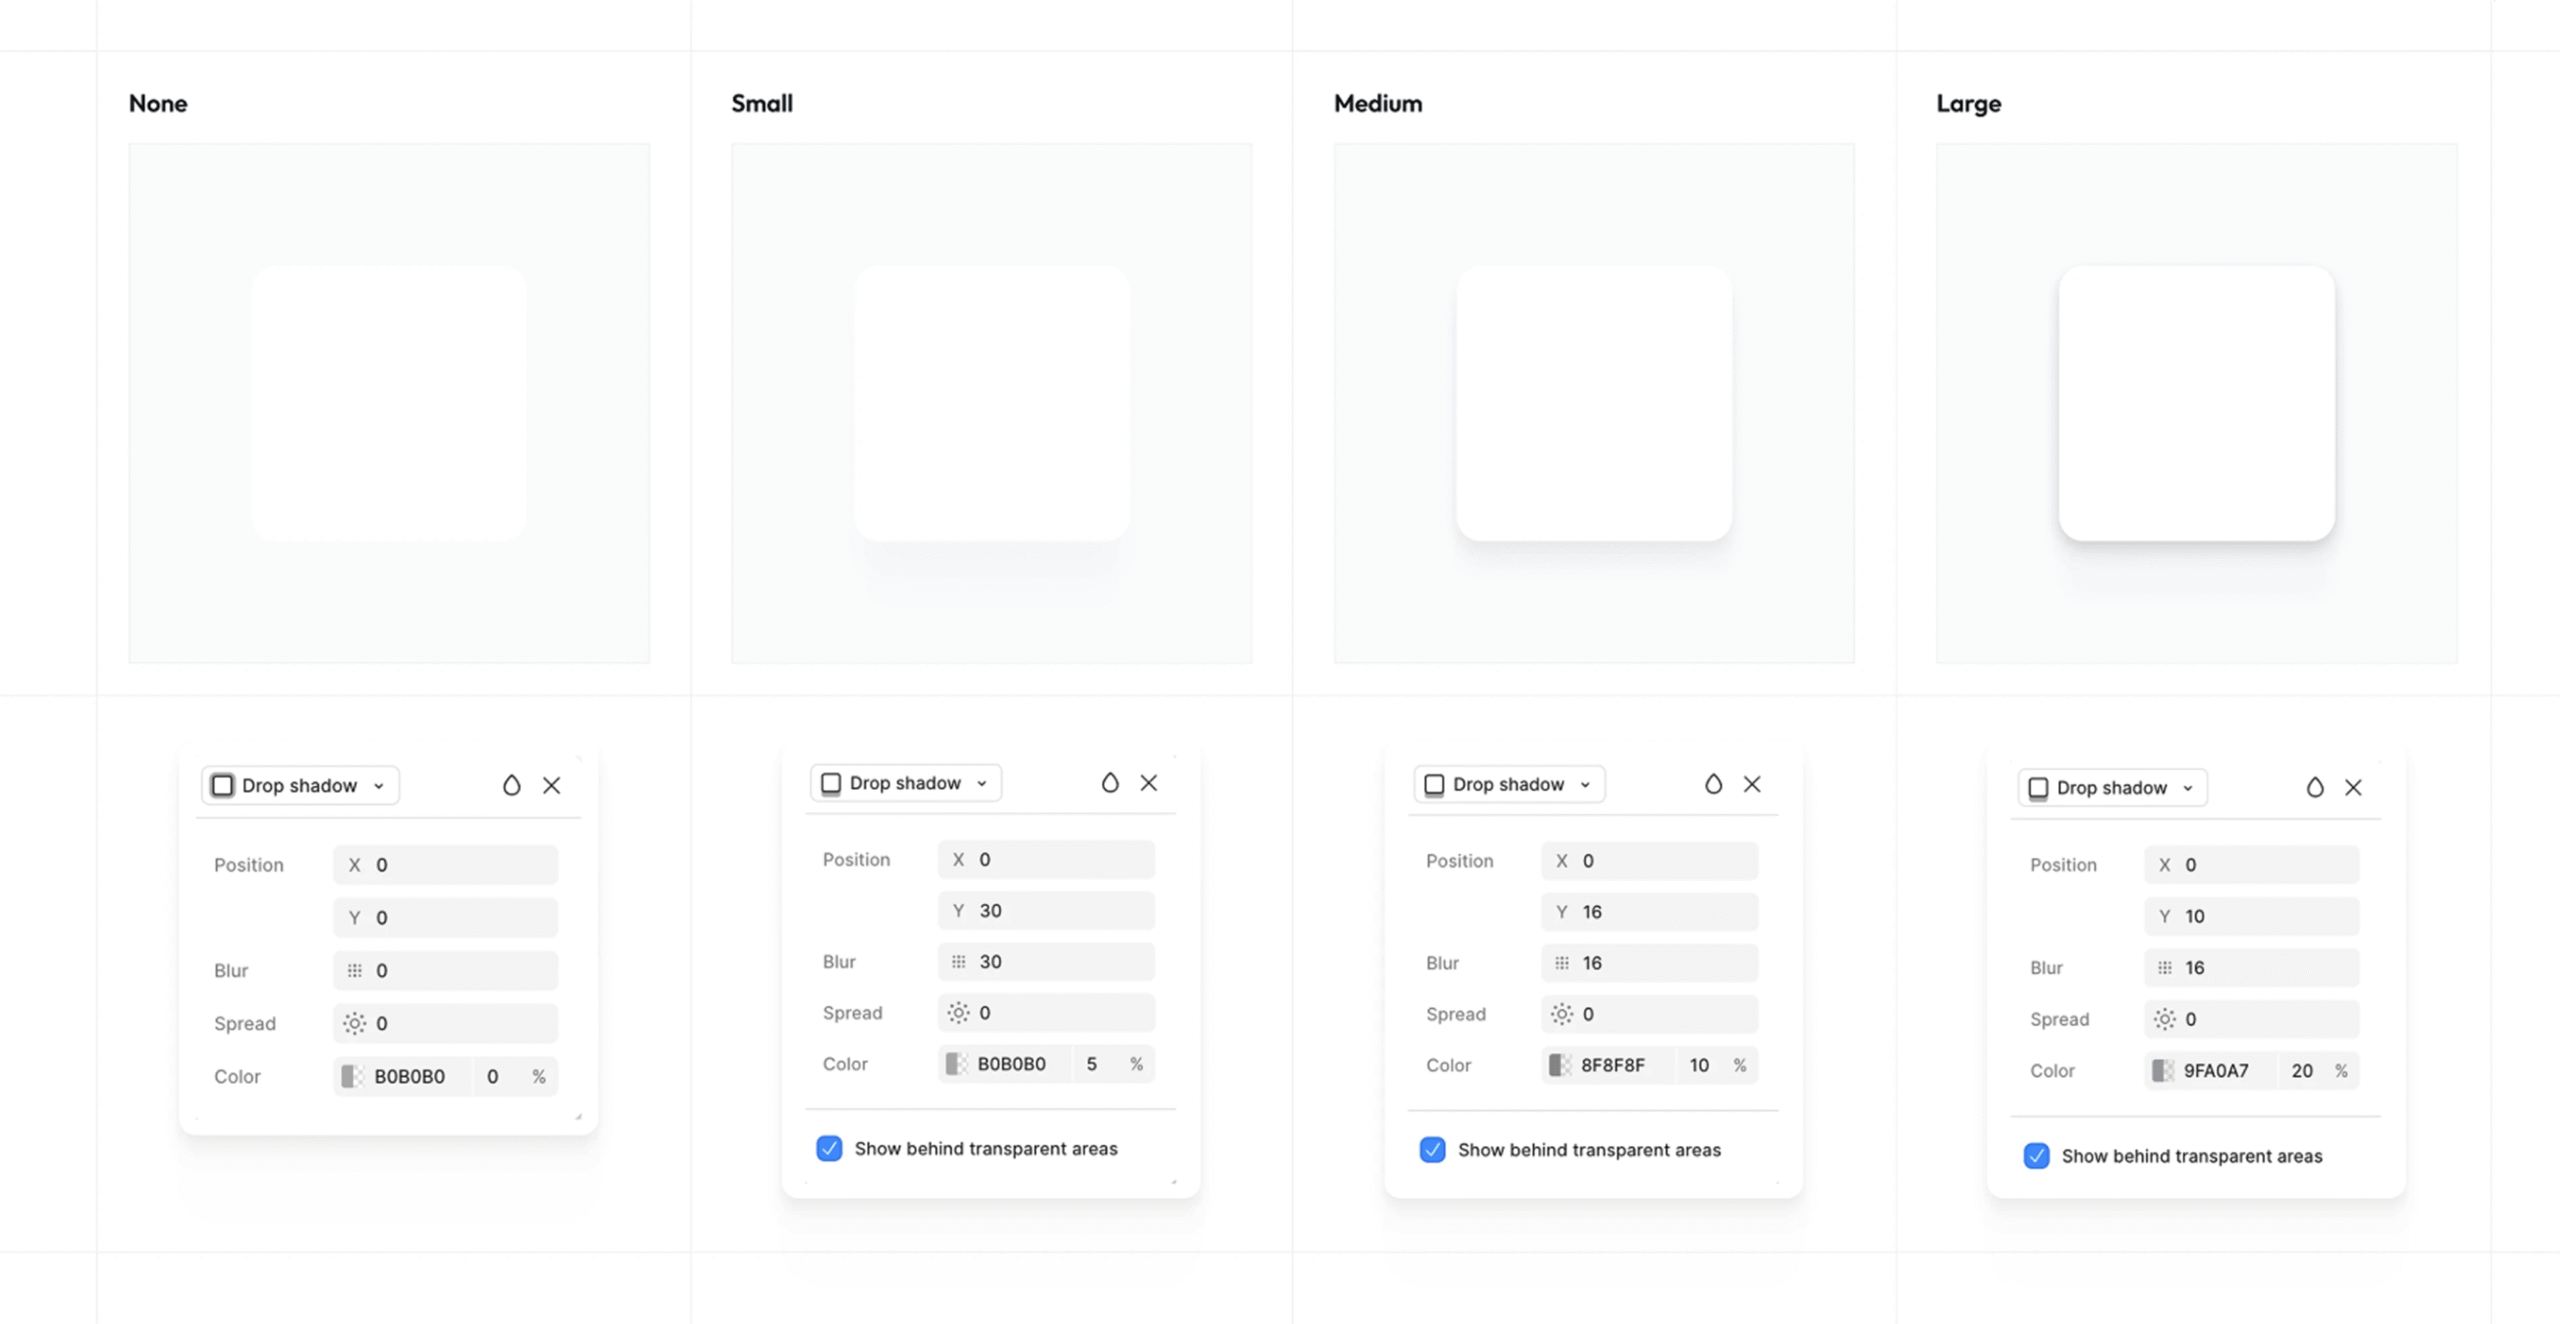
Task: Click the Spread sun icon in Medium panel
Action: click(x=1561, y=1014)
